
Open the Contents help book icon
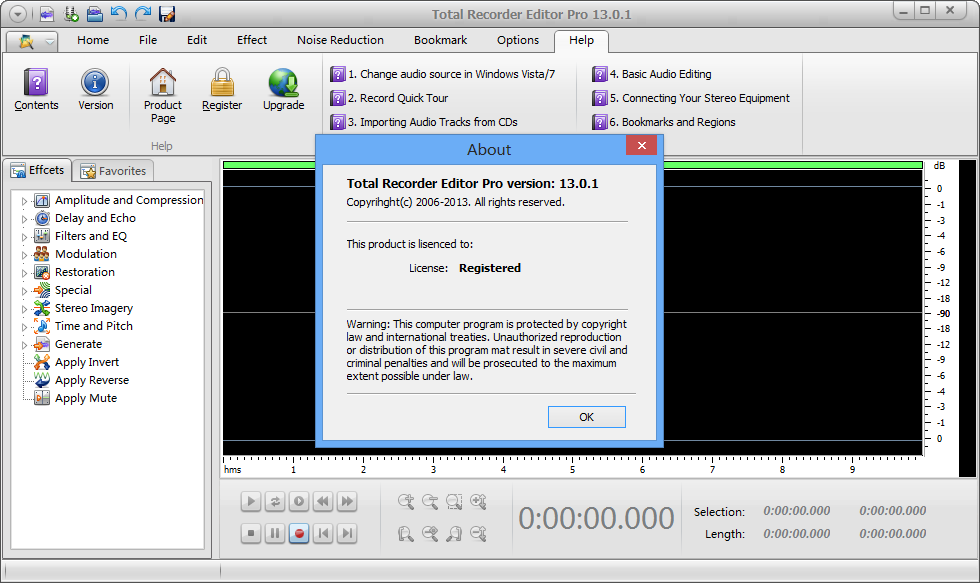(36, 82)
